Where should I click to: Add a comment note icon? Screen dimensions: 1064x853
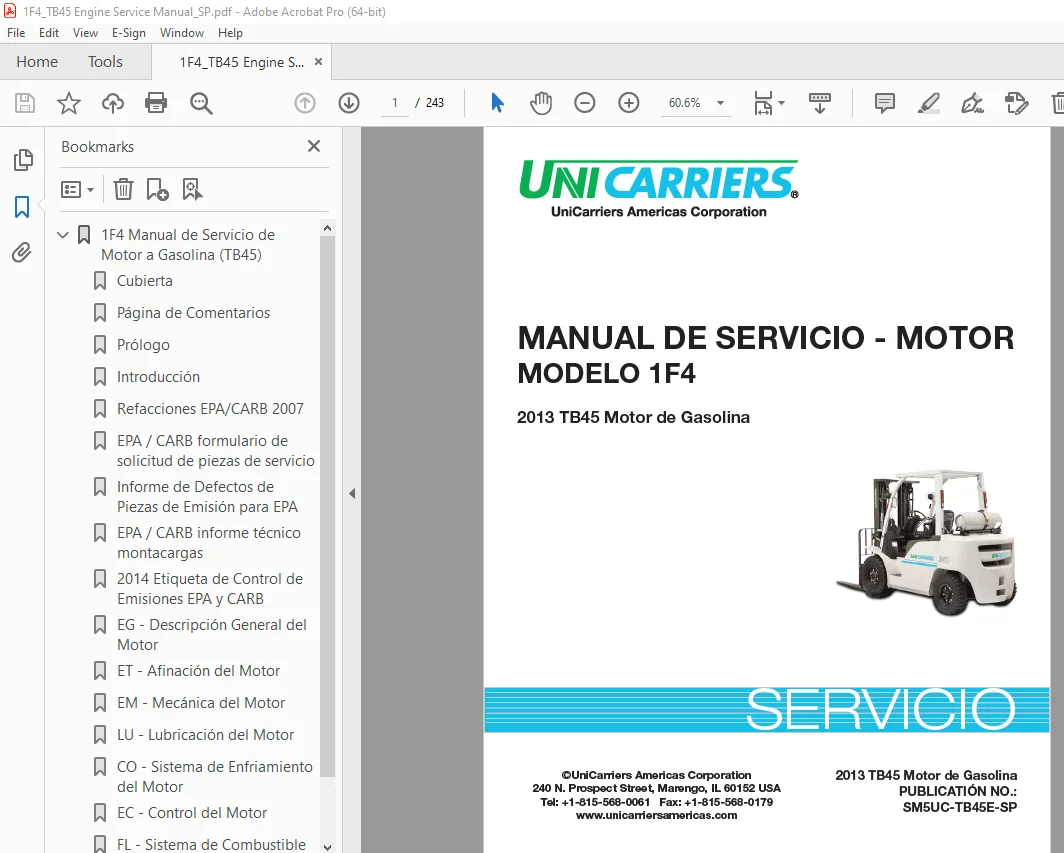884,103
